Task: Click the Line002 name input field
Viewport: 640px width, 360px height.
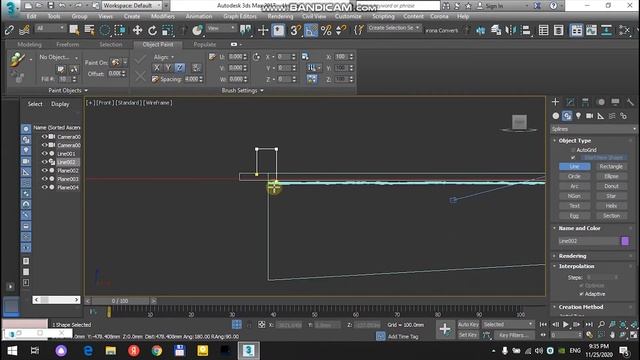Action: 588,241
